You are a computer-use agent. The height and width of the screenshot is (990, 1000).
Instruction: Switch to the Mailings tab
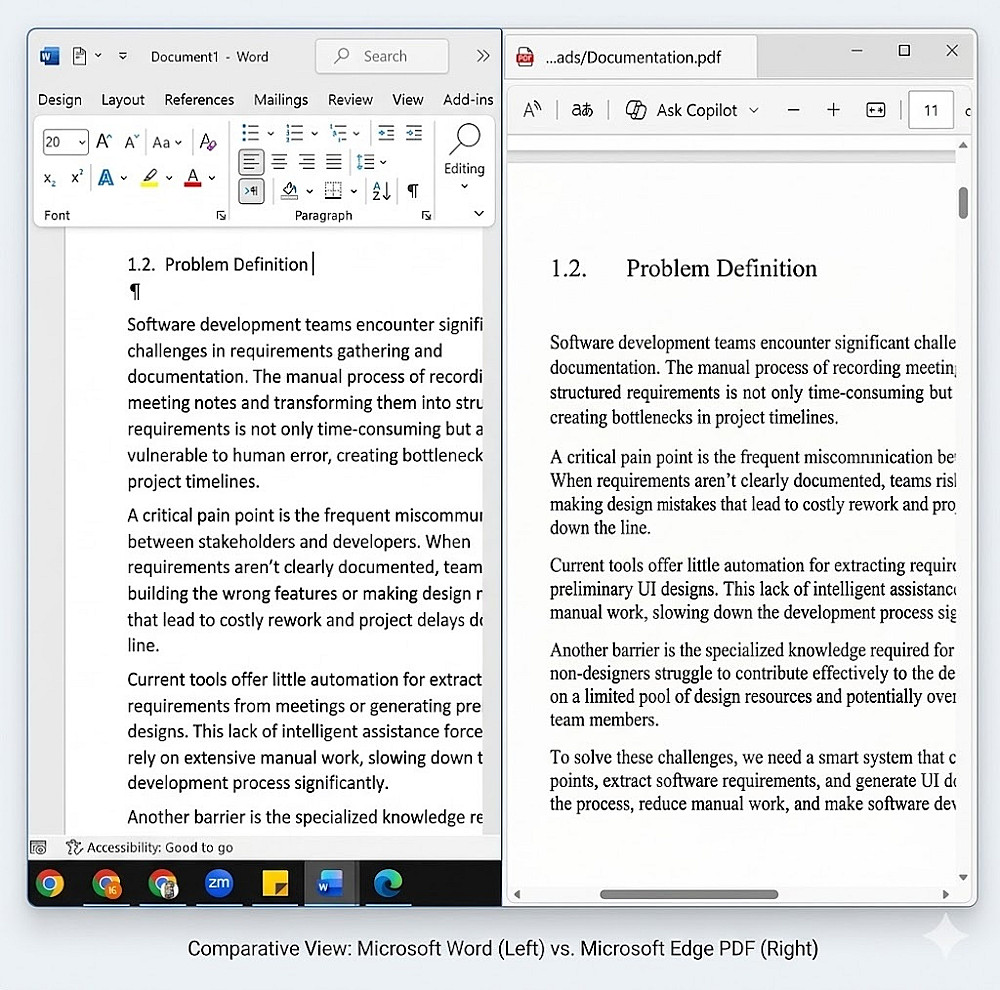(x=281, y=100)
